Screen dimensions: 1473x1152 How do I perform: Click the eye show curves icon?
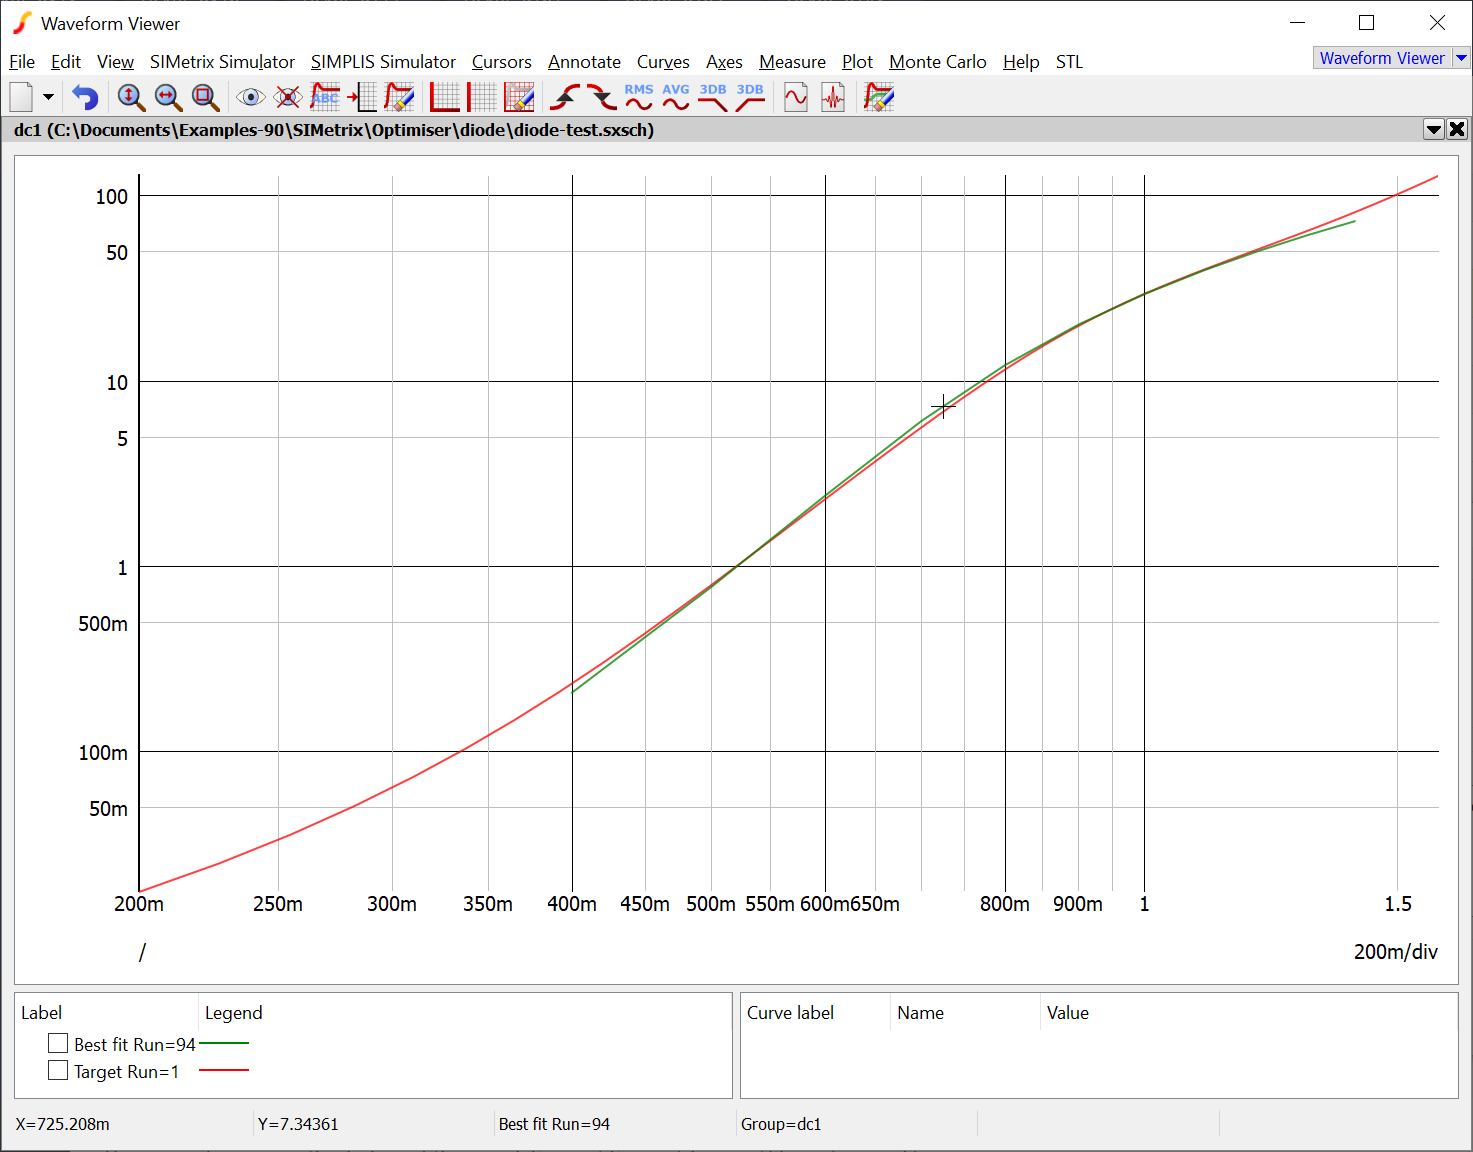pyautogui.click(x=250, y=97)
